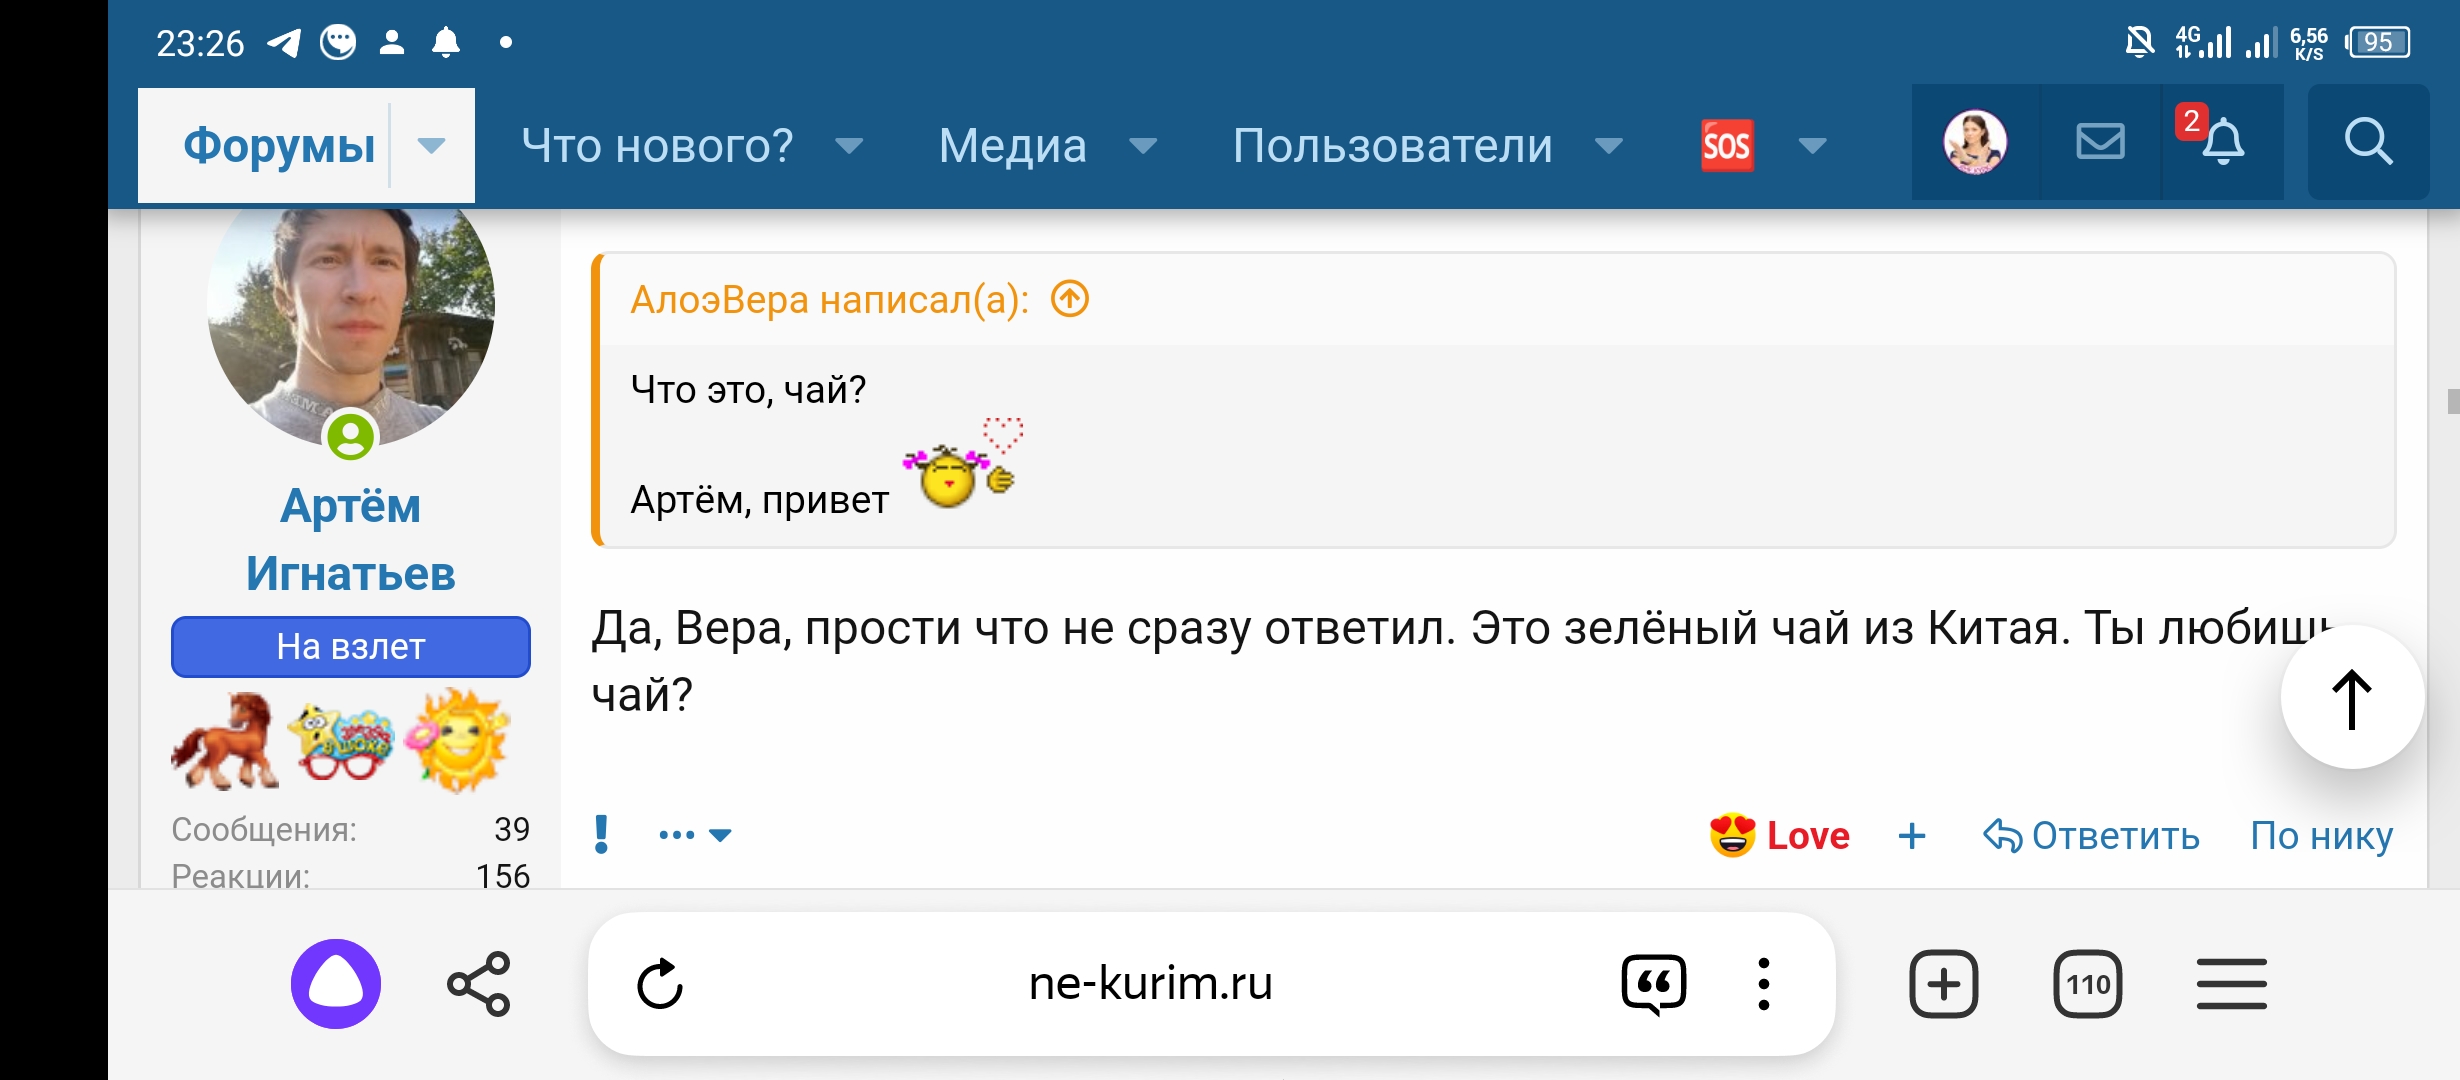Image resolution: width=2460 pixels, height=1080 pixels.
Task: Open the notifications bell with 2 alerts
Action: [2222, 142]
